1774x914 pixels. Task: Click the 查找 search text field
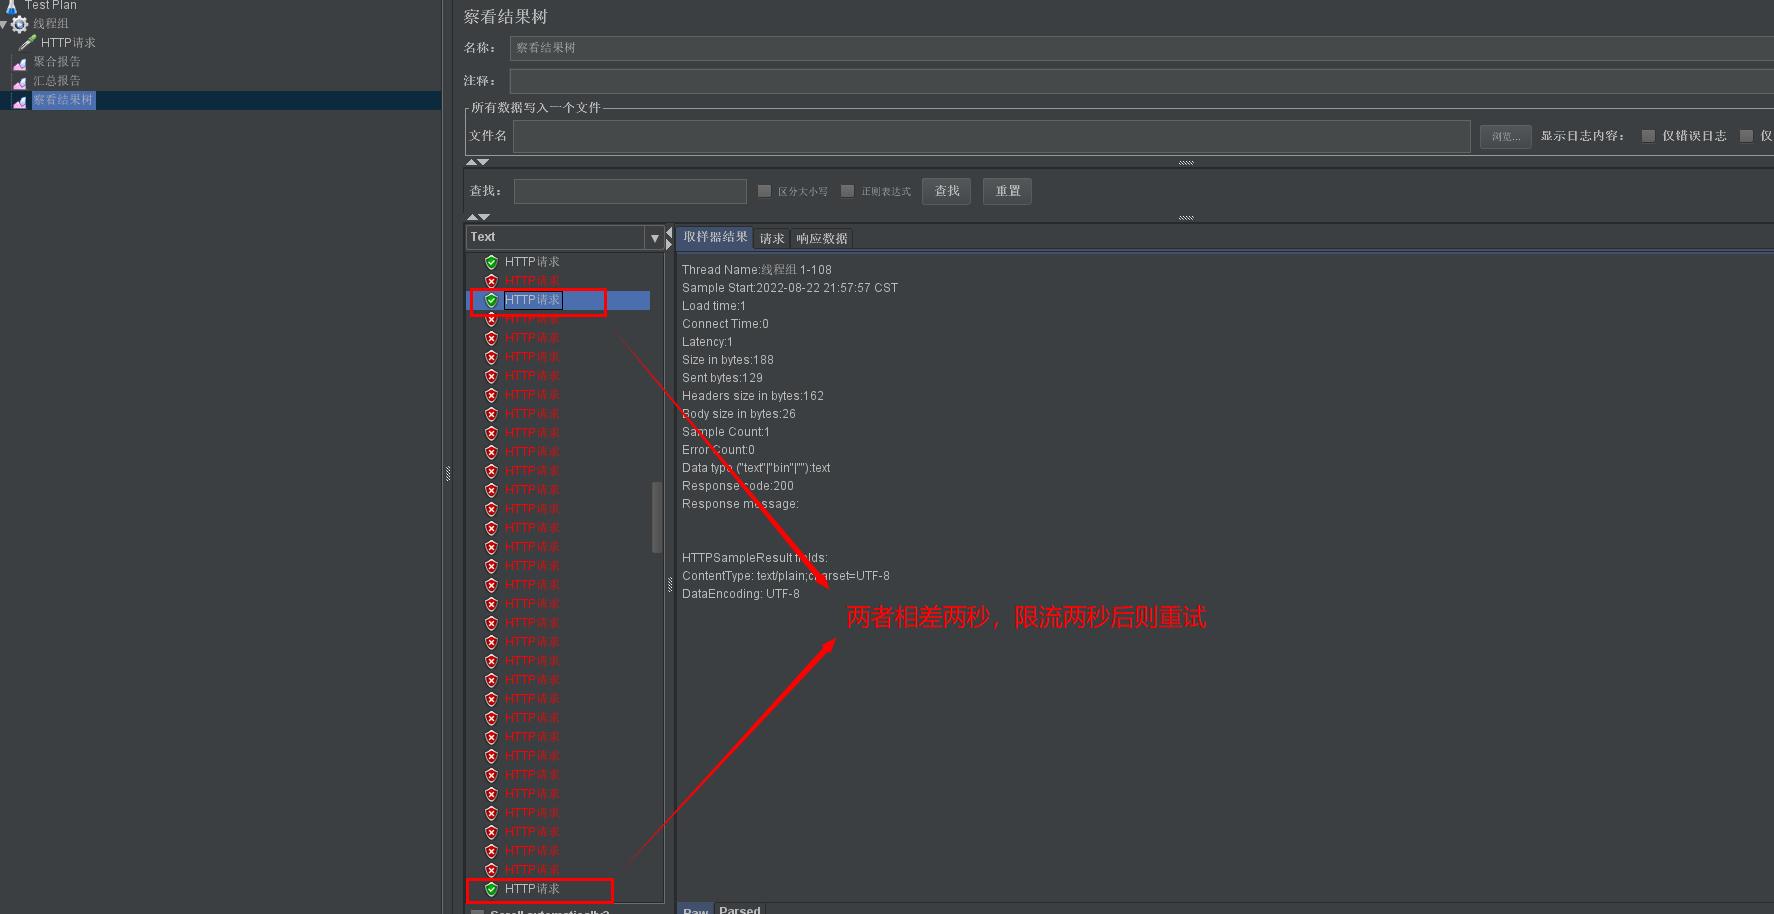[x=630, y=191]
